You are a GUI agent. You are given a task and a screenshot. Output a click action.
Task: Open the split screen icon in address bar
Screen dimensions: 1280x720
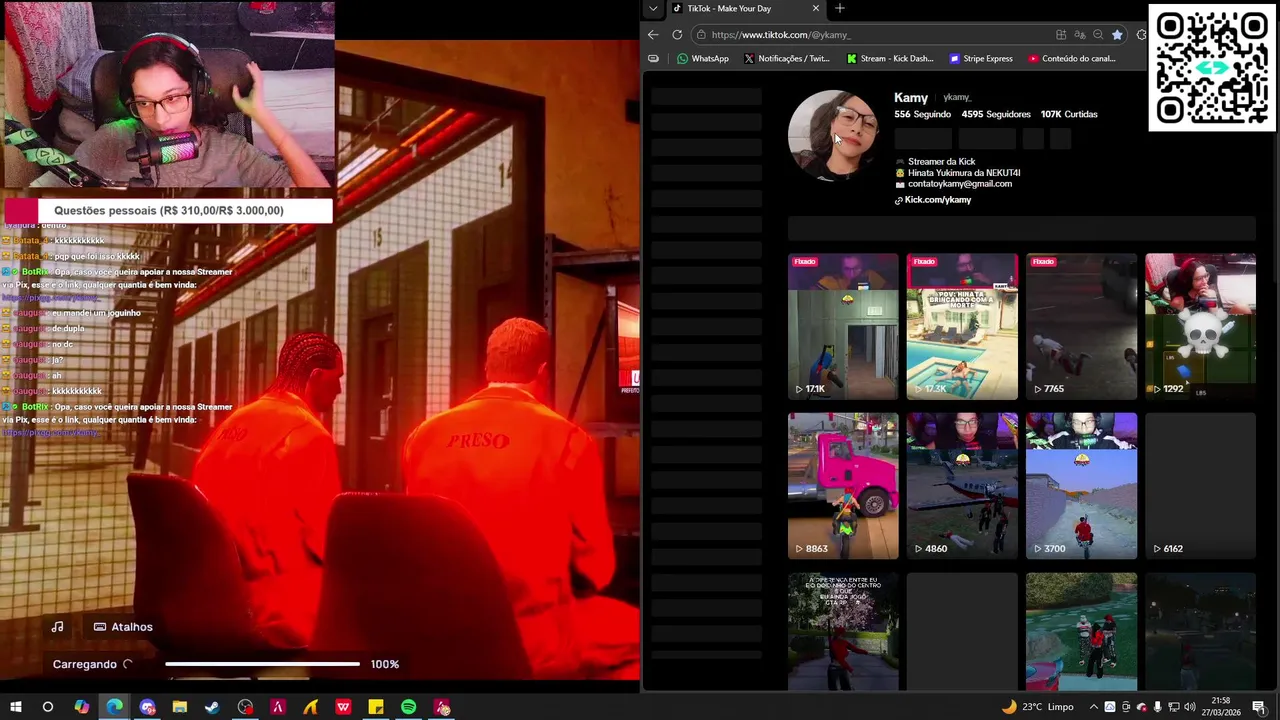(x=1061, y=35)
